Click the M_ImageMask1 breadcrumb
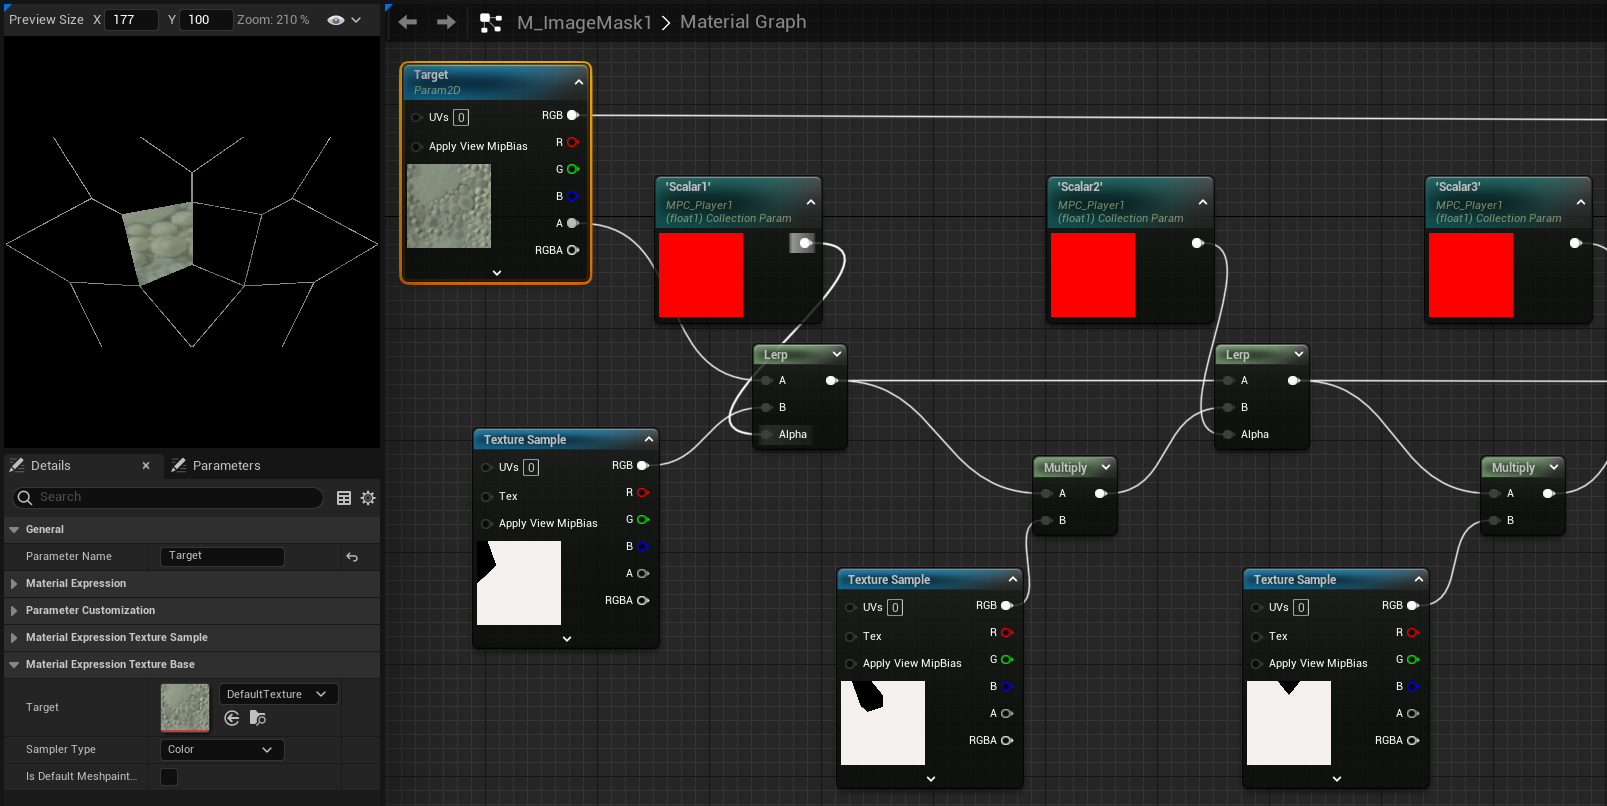Image resolution: width=1607 pixels, height=806 pixels. point(584,22)
